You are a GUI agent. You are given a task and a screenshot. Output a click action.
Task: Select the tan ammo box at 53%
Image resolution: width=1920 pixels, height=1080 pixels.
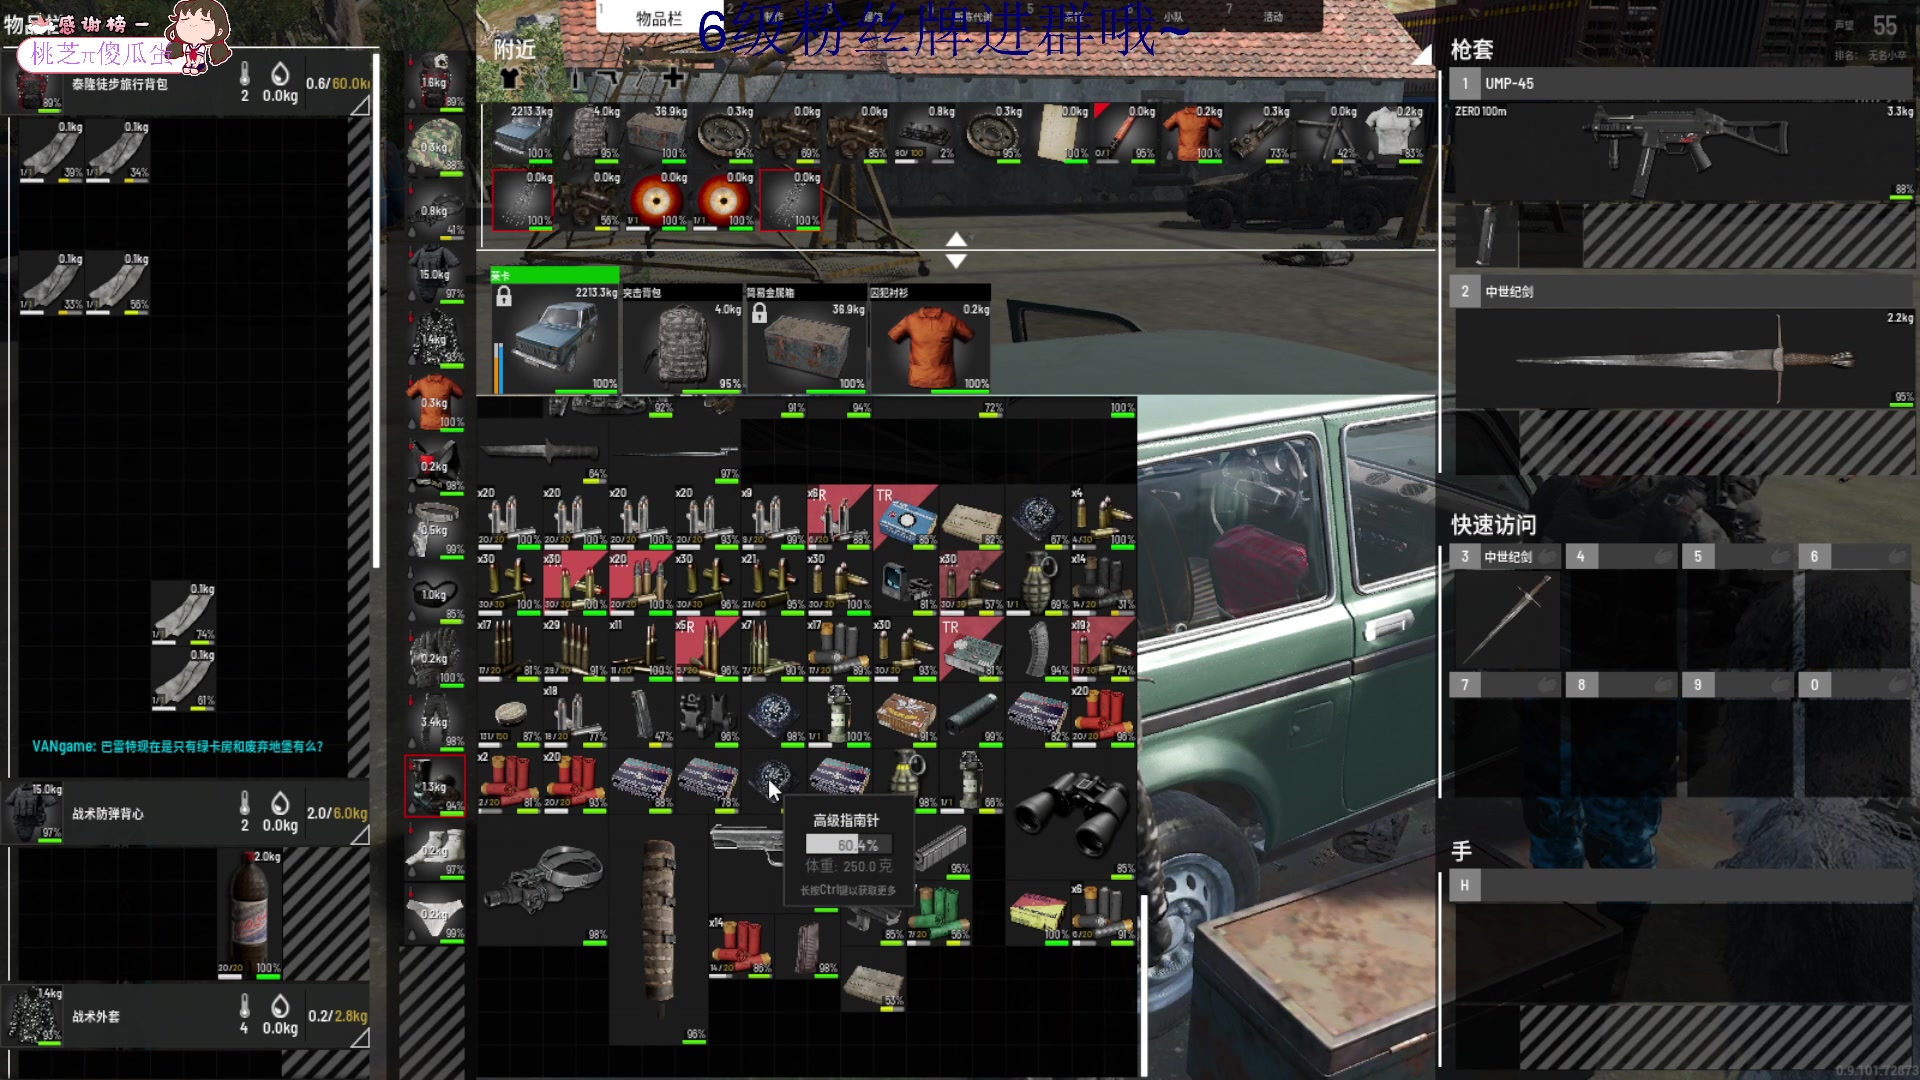point(873,978)
